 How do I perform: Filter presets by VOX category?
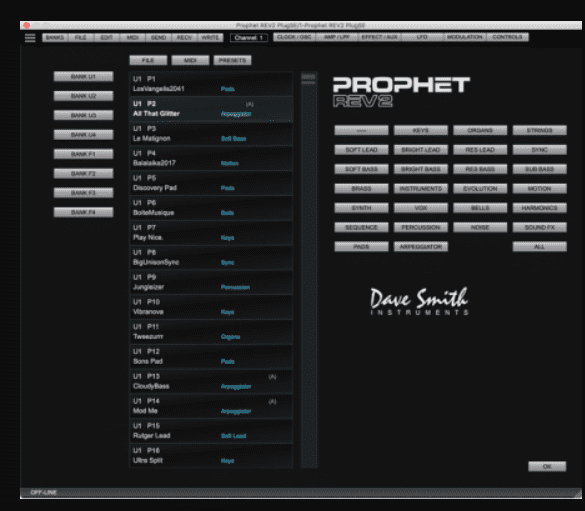(x=421, y=208)
